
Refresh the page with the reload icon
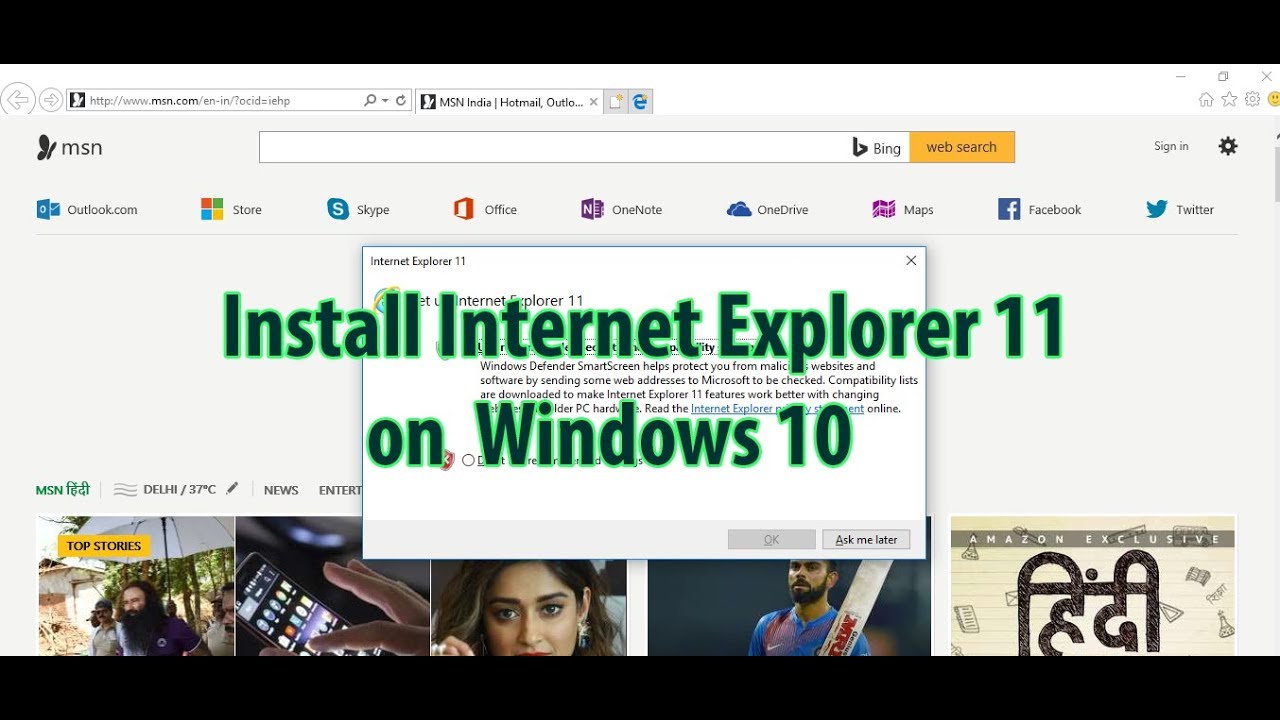[401, 100]
